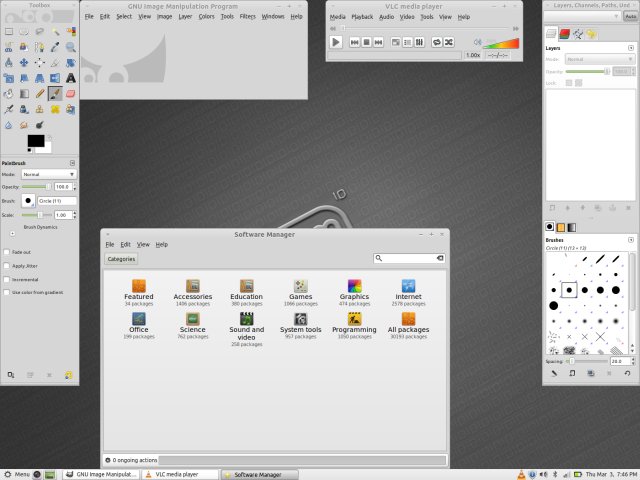Select the Measure compass tool
Viewport: 640px width, 480px height.
click(9, 62)
